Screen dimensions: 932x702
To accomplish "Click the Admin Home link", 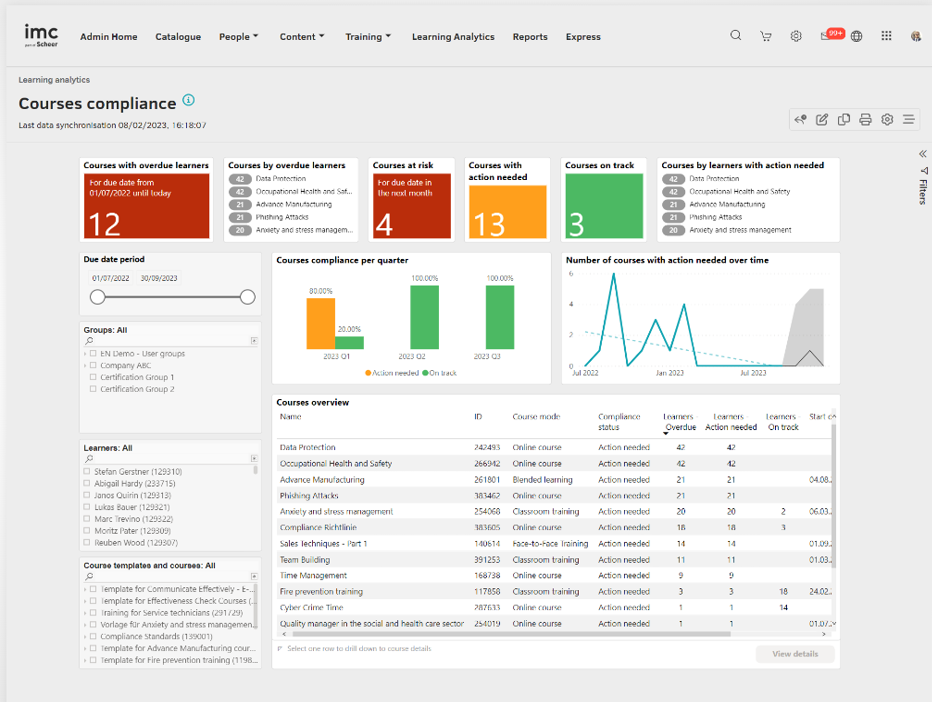I will [x=109, y=36].
